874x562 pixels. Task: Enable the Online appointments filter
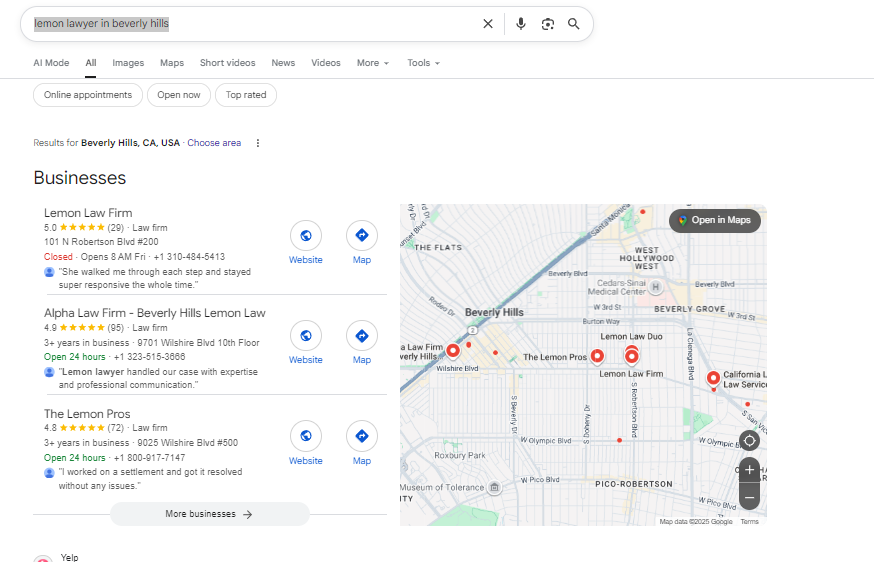(88, 95)
